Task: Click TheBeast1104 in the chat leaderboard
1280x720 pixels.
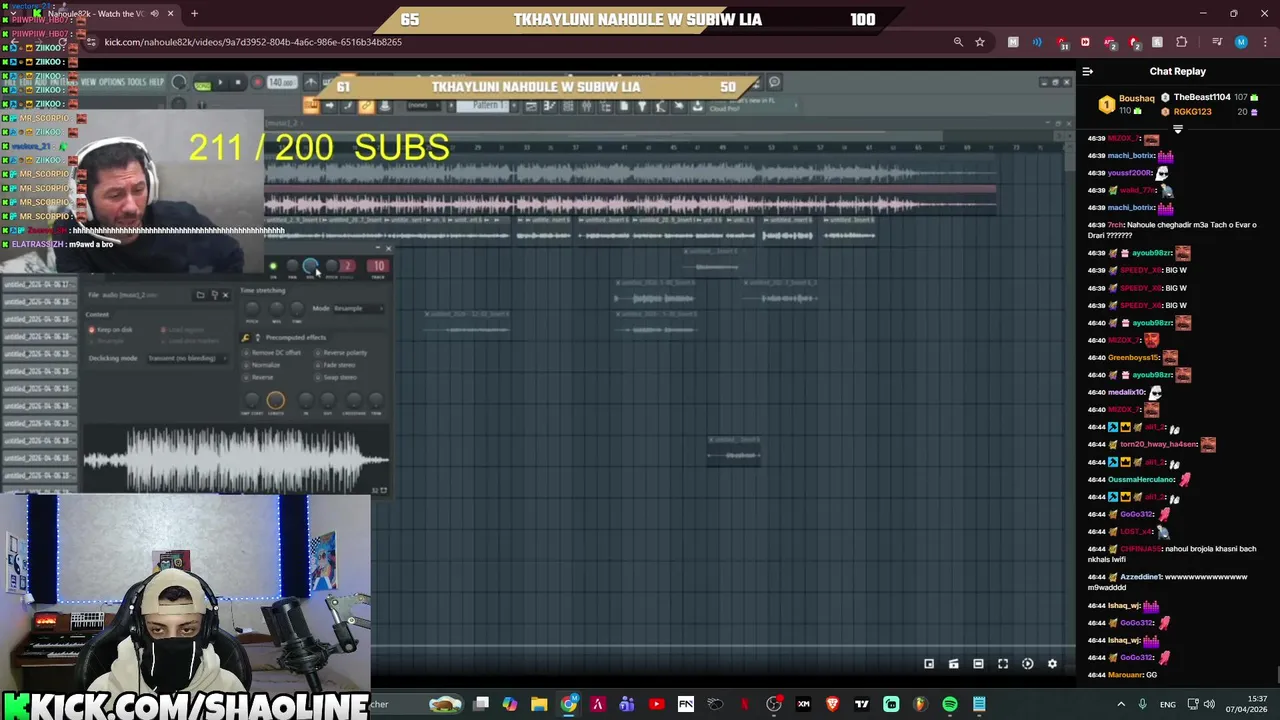Action: [1202, 97]
